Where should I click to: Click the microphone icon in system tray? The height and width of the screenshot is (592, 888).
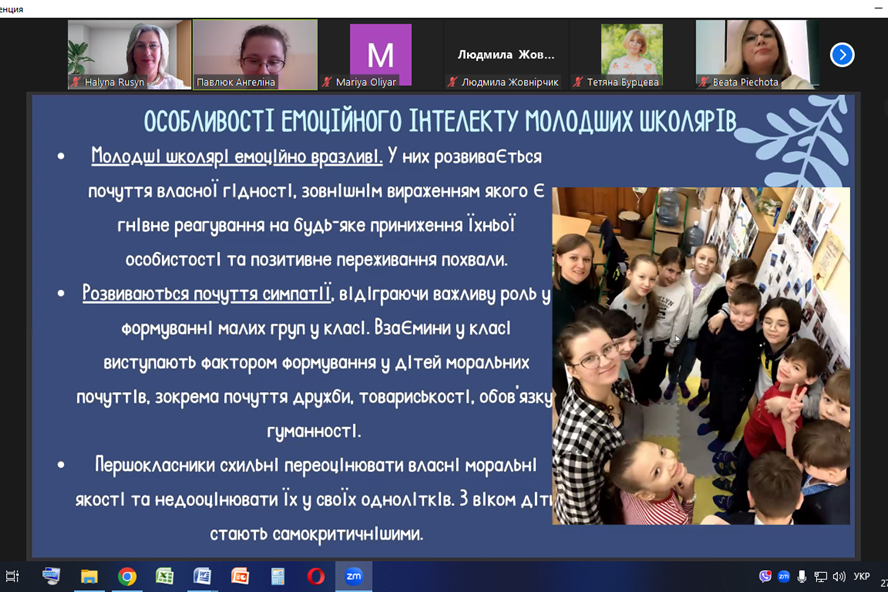click(x=802, y=577)
